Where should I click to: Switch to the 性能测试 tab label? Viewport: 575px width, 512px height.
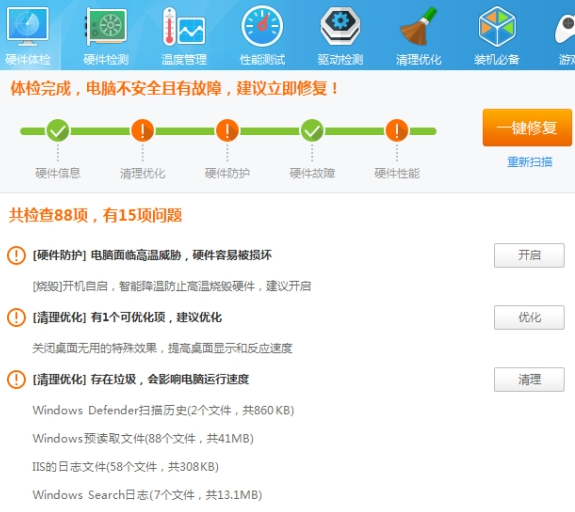tap(262, 59)
